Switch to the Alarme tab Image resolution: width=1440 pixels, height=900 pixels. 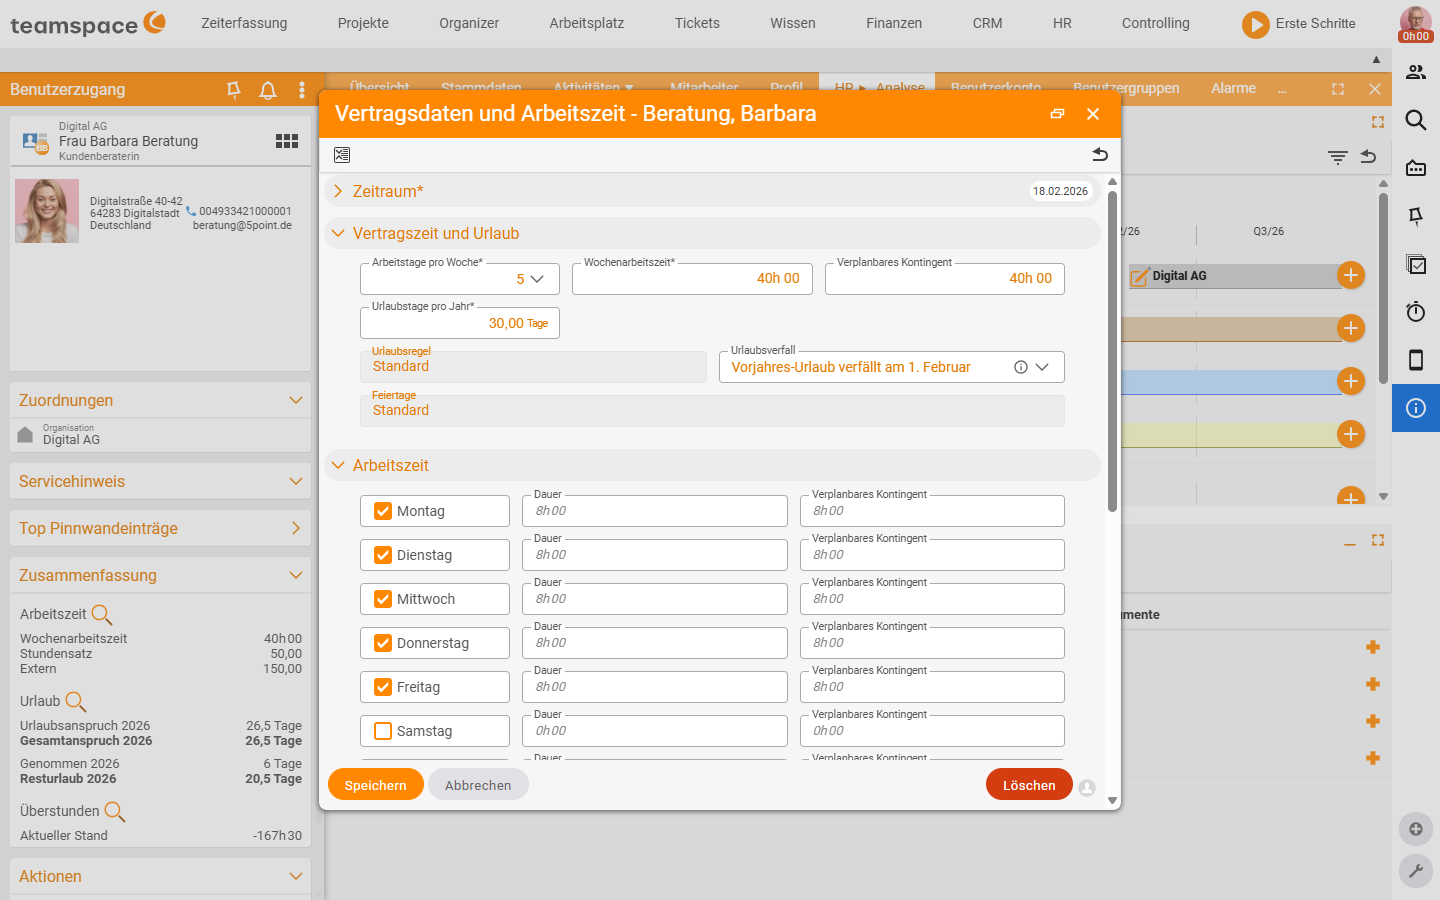point(1233,88)
